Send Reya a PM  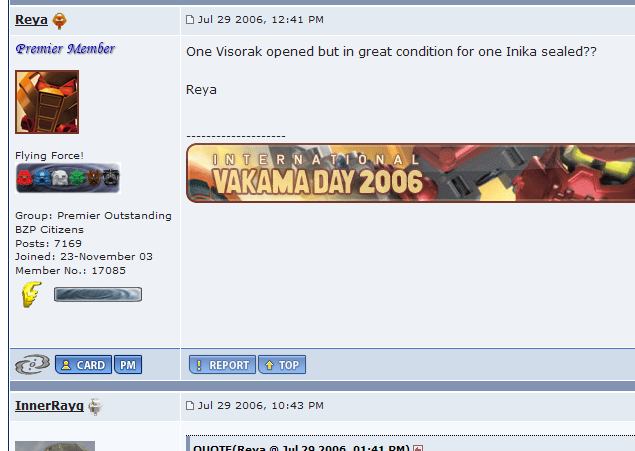pyautogui.click(x=128, y=365)
